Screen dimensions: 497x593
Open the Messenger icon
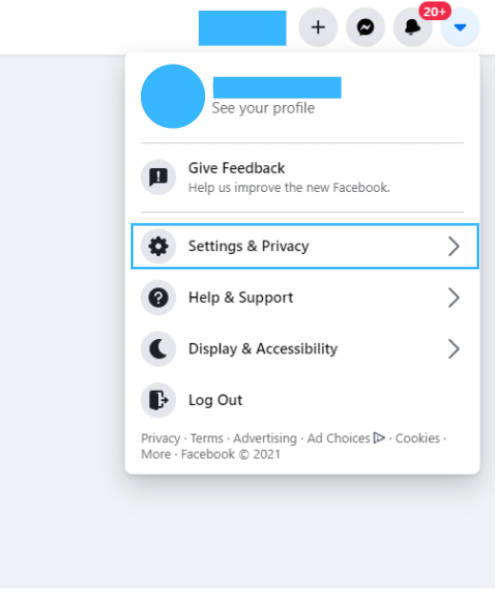pos(366,27)
